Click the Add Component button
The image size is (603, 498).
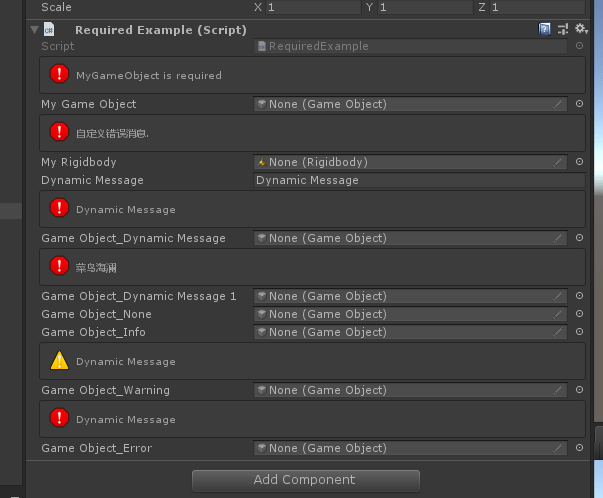click(x=305, y=480)
